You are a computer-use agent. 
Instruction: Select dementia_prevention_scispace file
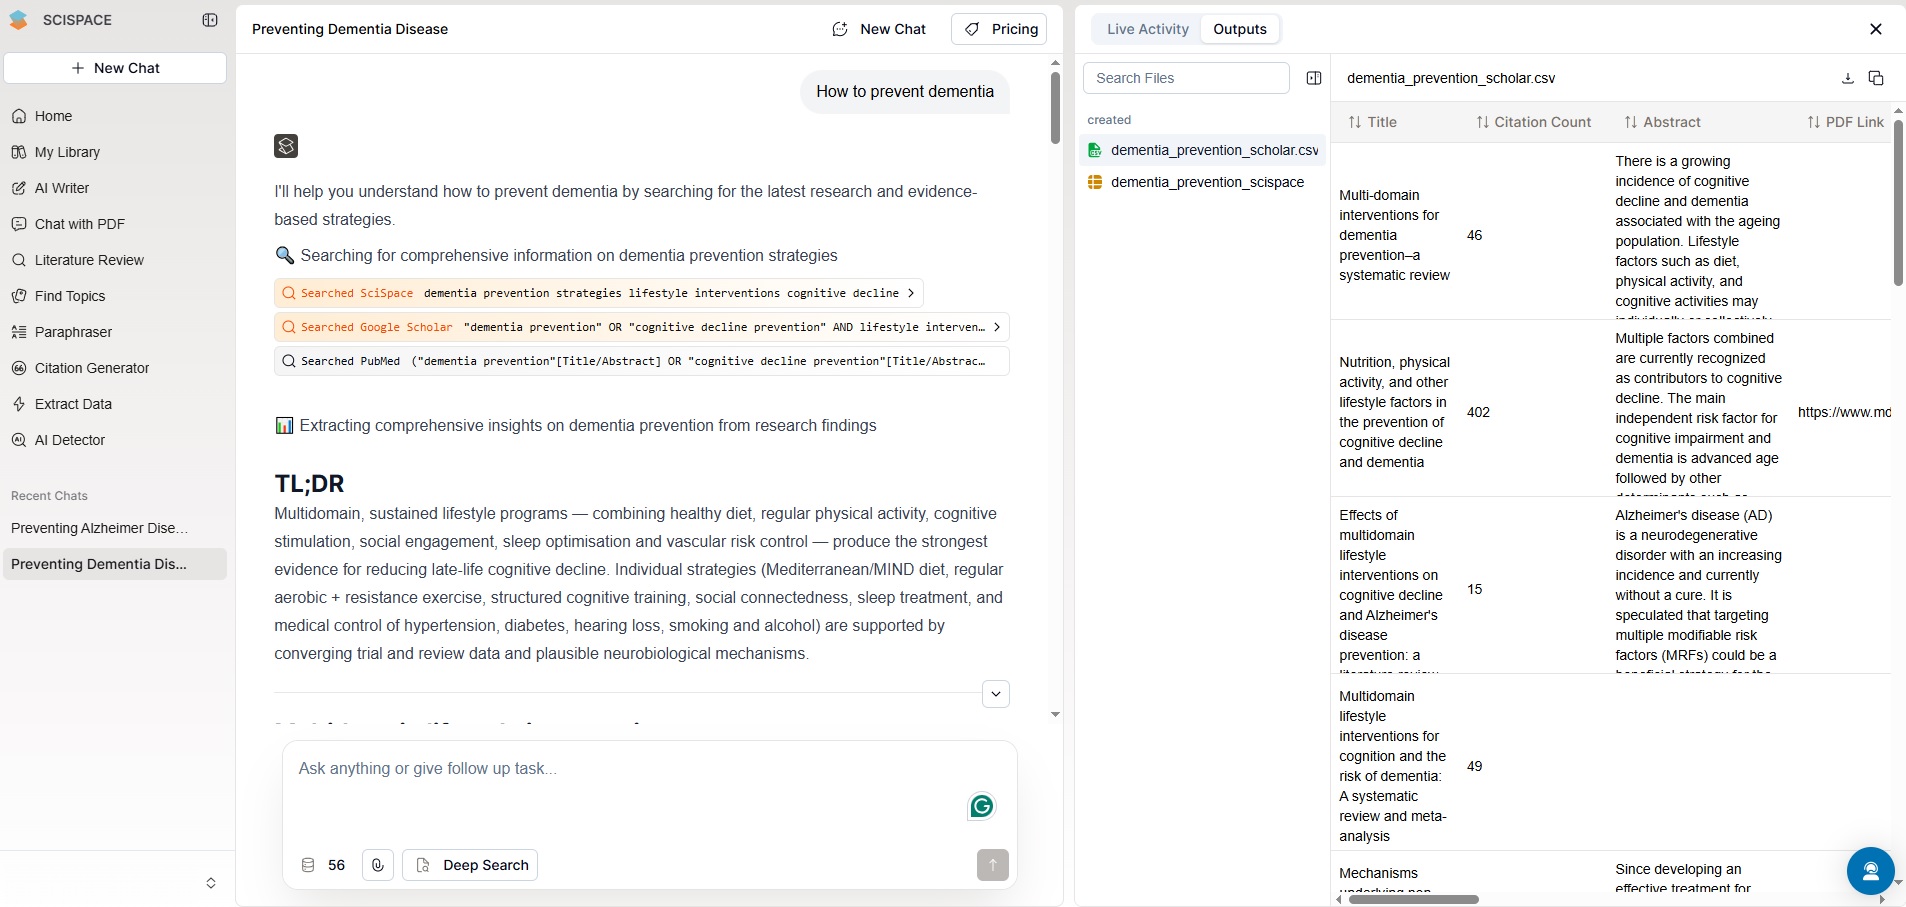(x=1203, y=182)
